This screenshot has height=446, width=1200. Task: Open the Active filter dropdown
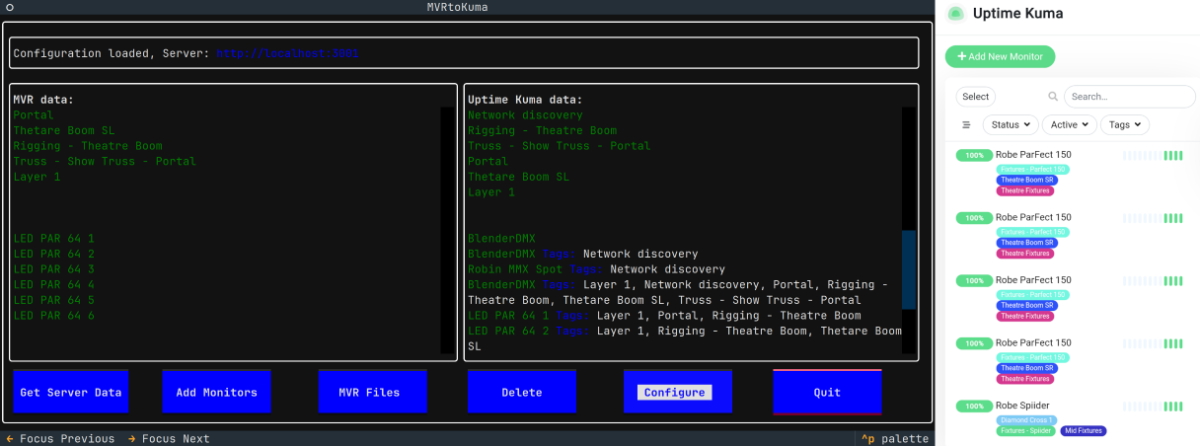(x=1068, y=125)
